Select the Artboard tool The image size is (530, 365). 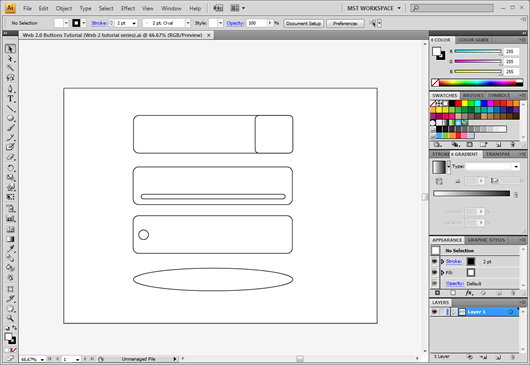[10, 289]
